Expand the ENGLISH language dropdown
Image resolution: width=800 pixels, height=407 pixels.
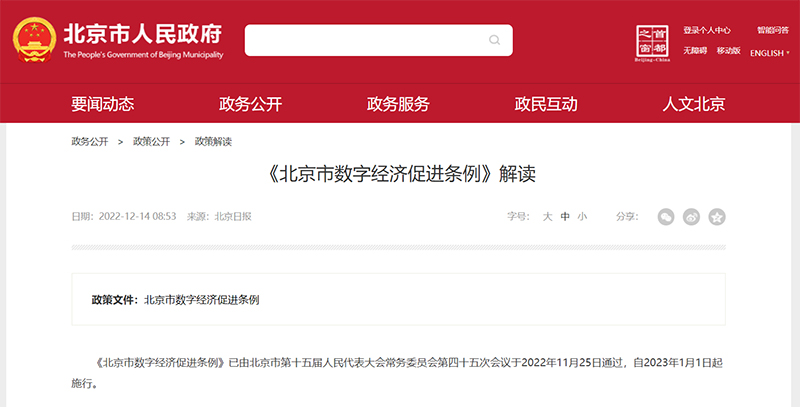[x=769, y=53]
